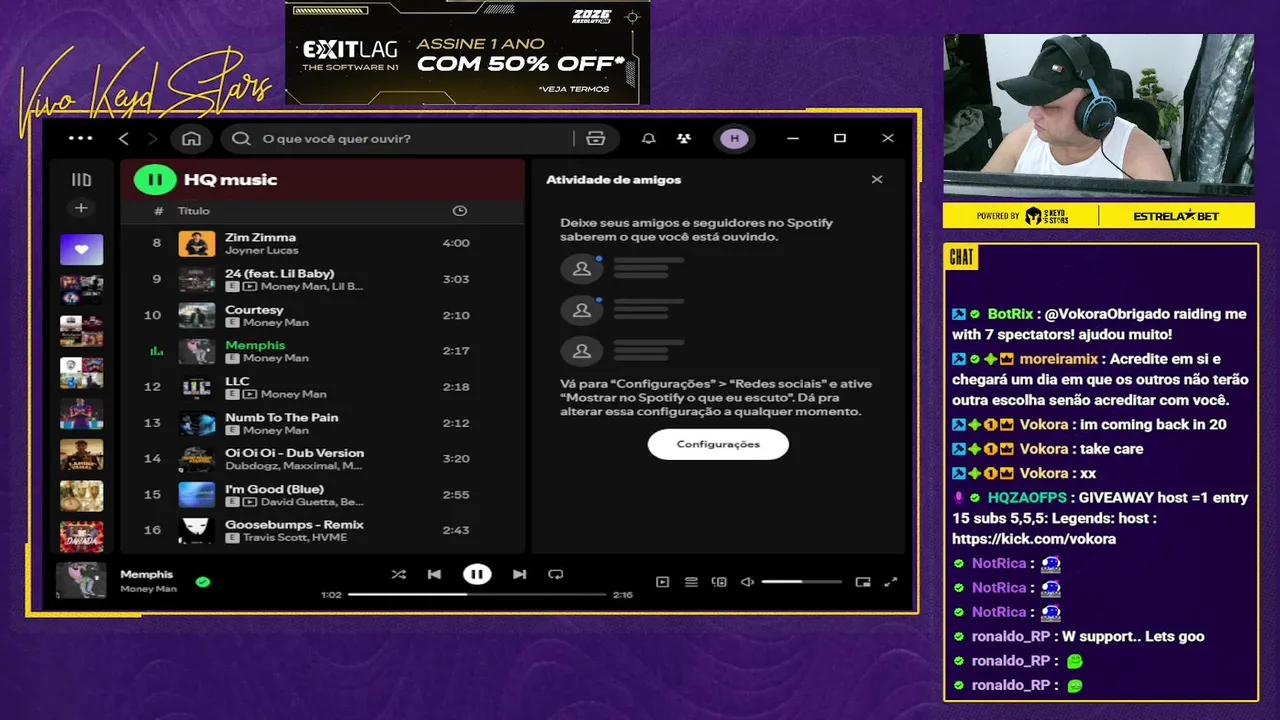
Task: Sort by the duration clock column
Action: 459,211
